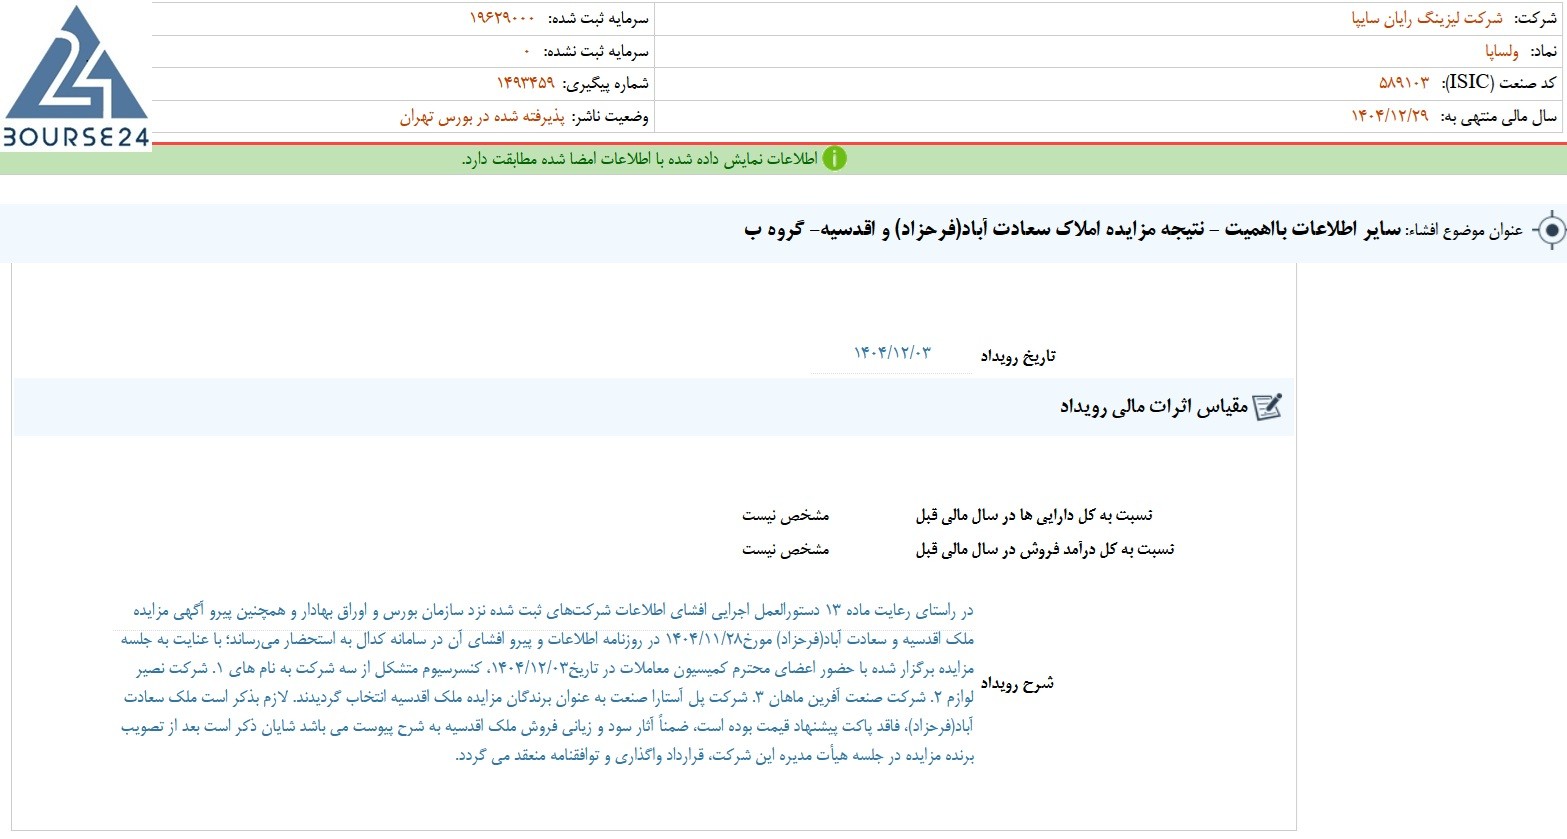
Task: Click the event date field 1404/12/03
Action: (892, 353)
